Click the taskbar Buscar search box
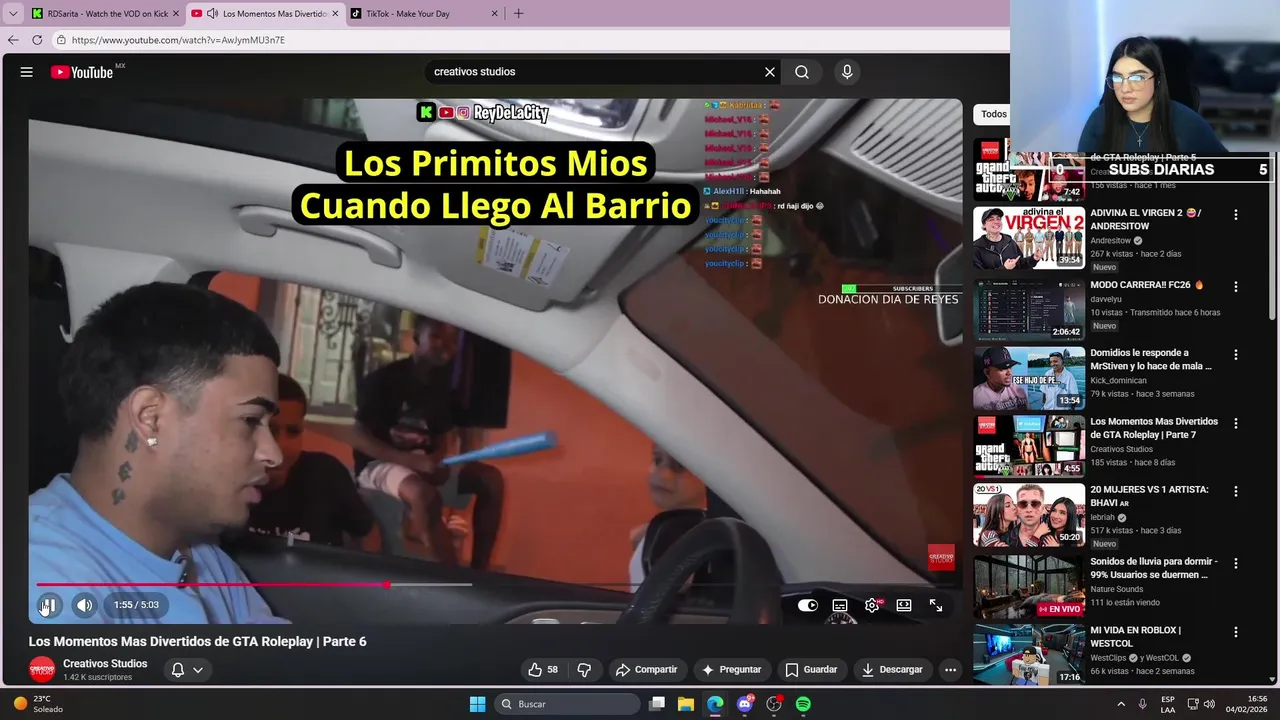Screen dimensions: 1280x720 point(568,704)
